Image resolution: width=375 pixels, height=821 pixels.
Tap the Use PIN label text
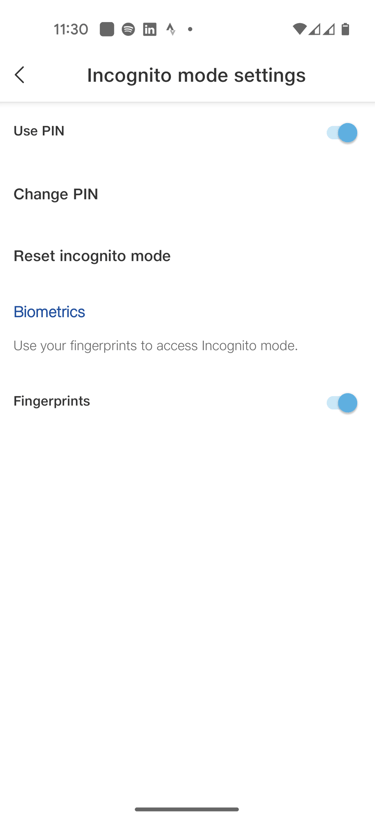tap(39, 131)
